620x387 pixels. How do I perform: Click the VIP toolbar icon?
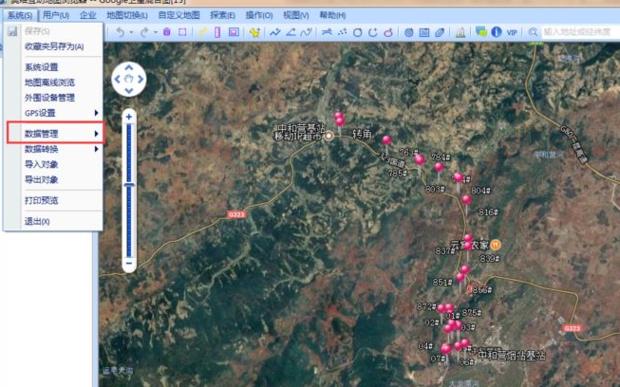[x=512, y=32]
